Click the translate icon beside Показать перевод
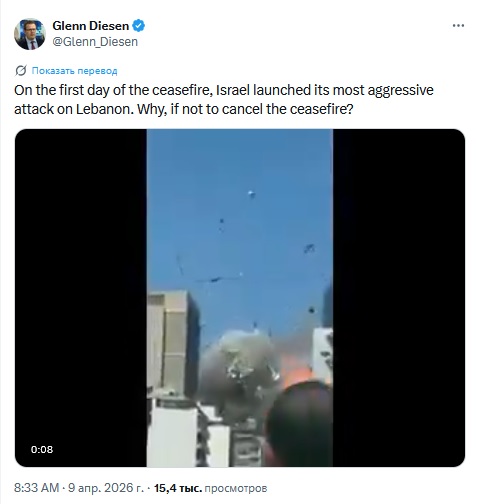The width and height of the screenshot is (478, 504). [21, 71]
